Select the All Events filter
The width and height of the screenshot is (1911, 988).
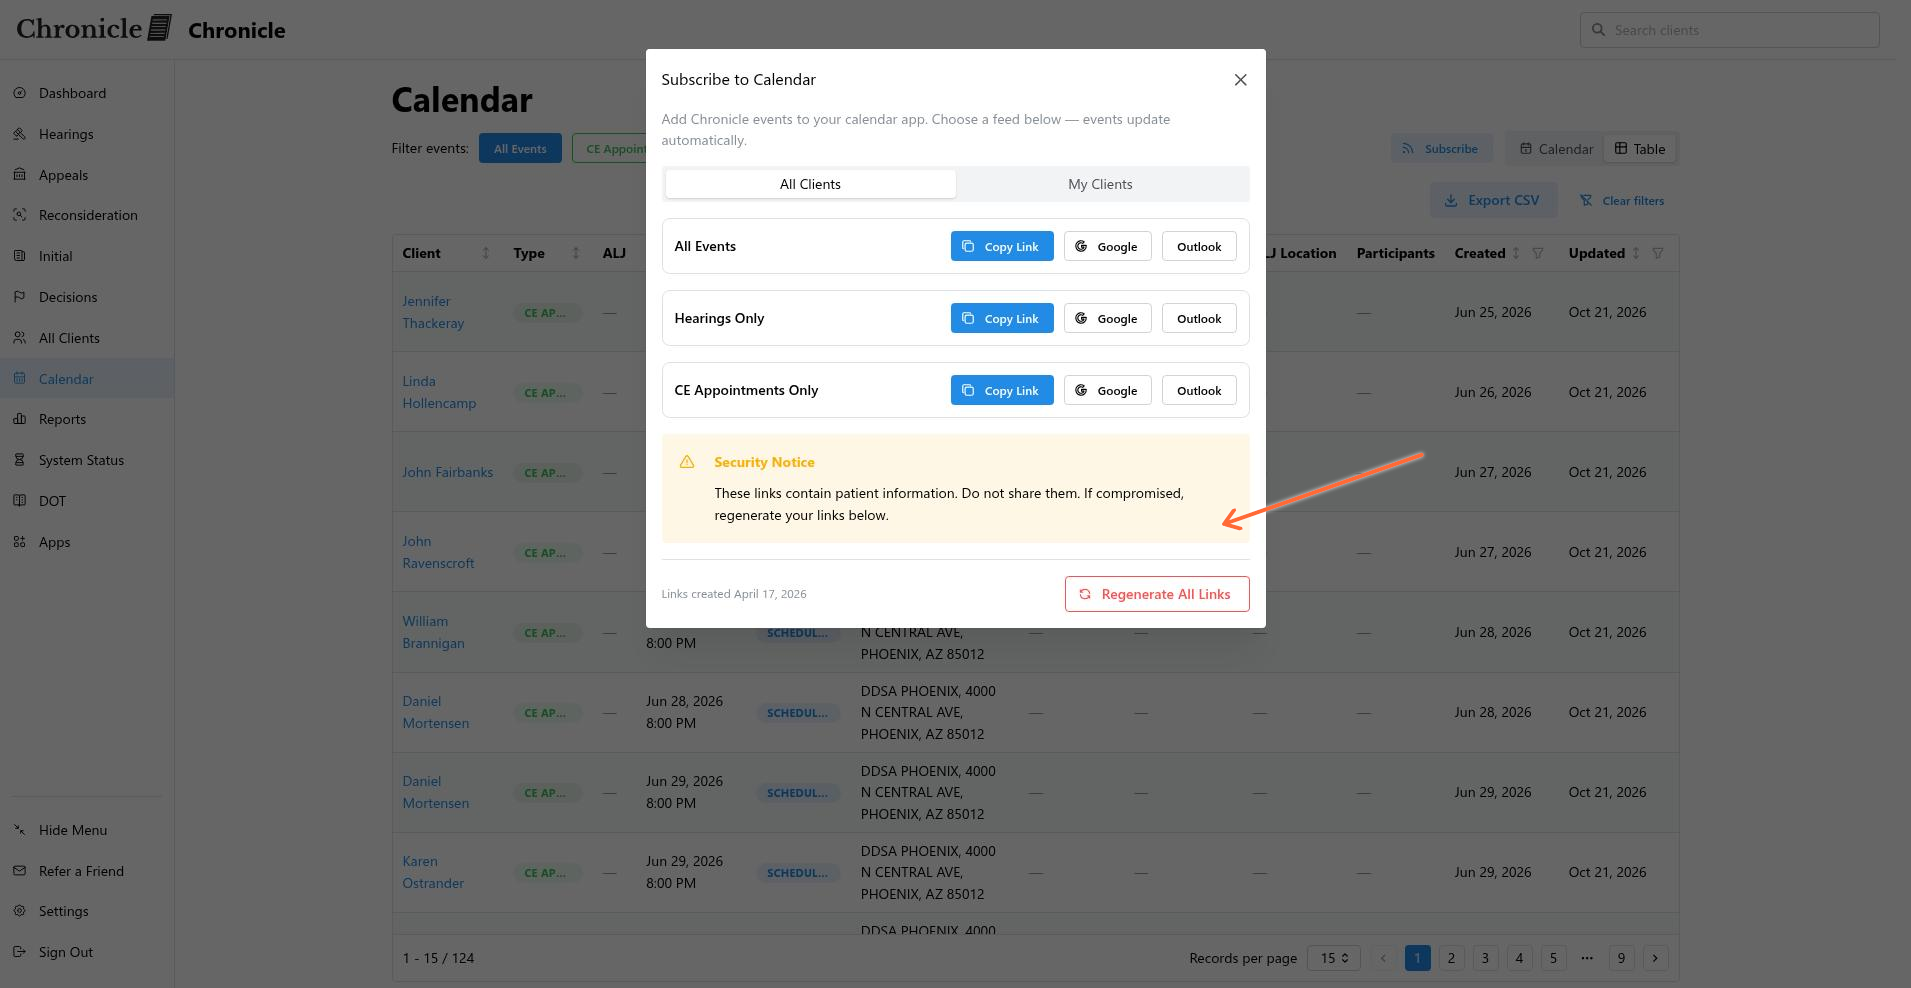pos(520,149)
